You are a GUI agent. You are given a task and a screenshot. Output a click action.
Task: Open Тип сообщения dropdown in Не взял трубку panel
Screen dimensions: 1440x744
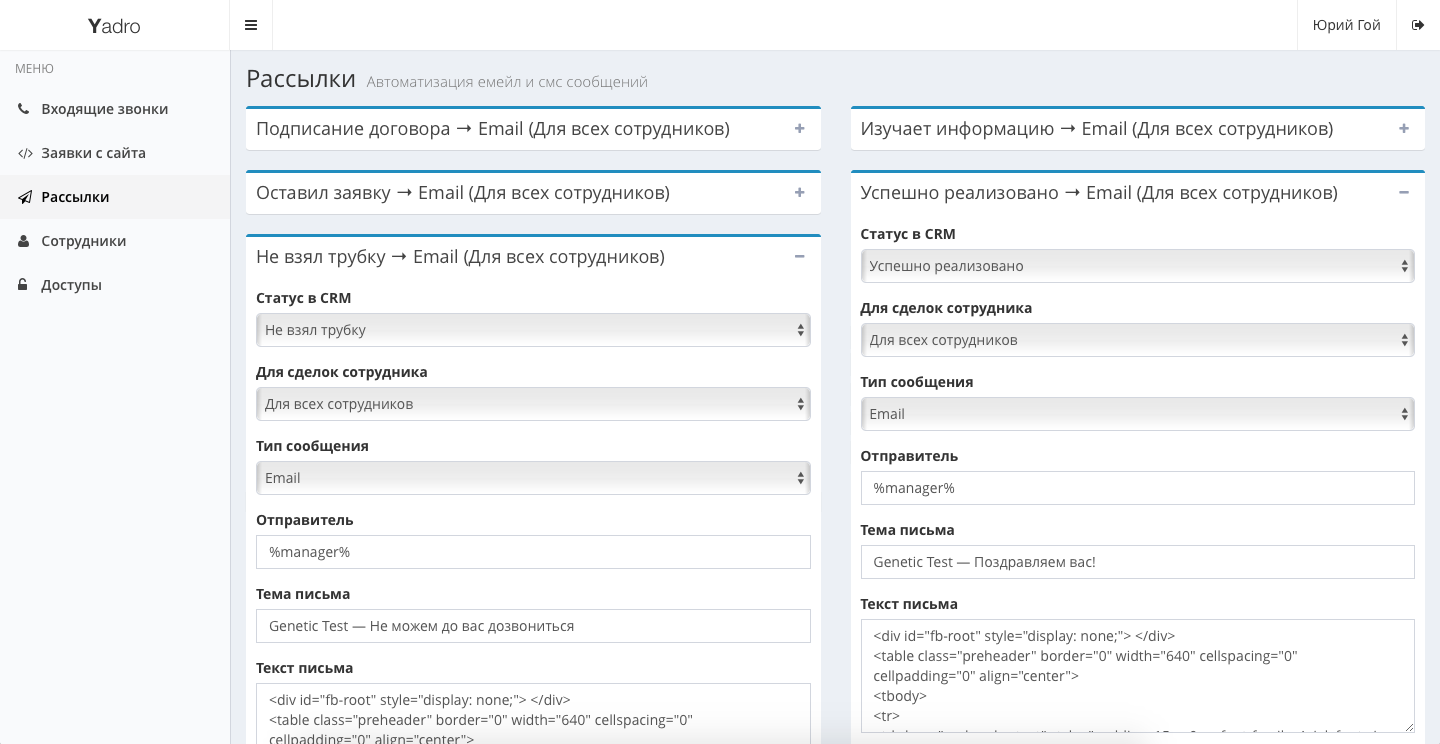click(533, 478)
